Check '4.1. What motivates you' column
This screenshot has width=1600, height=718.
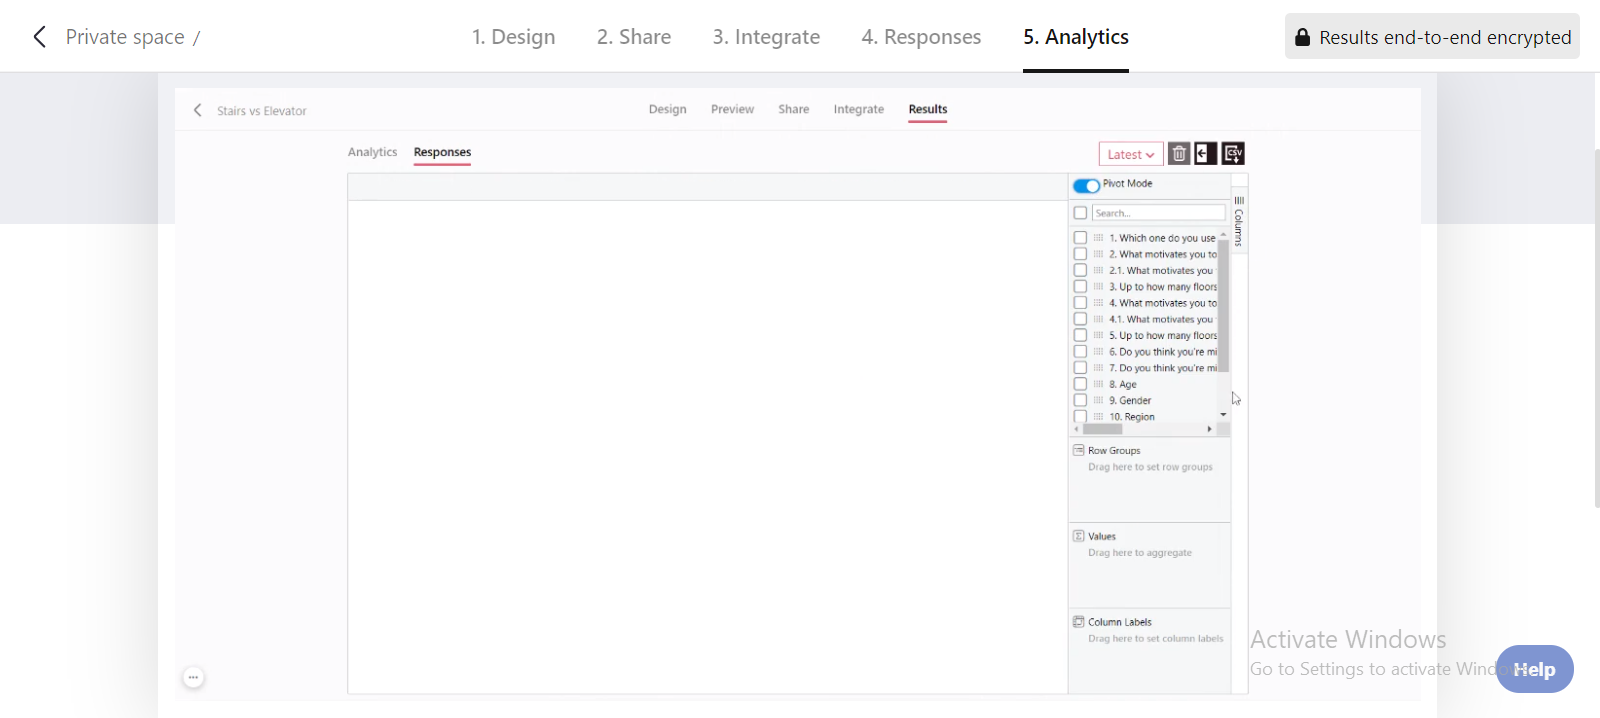coord(1080,319)
